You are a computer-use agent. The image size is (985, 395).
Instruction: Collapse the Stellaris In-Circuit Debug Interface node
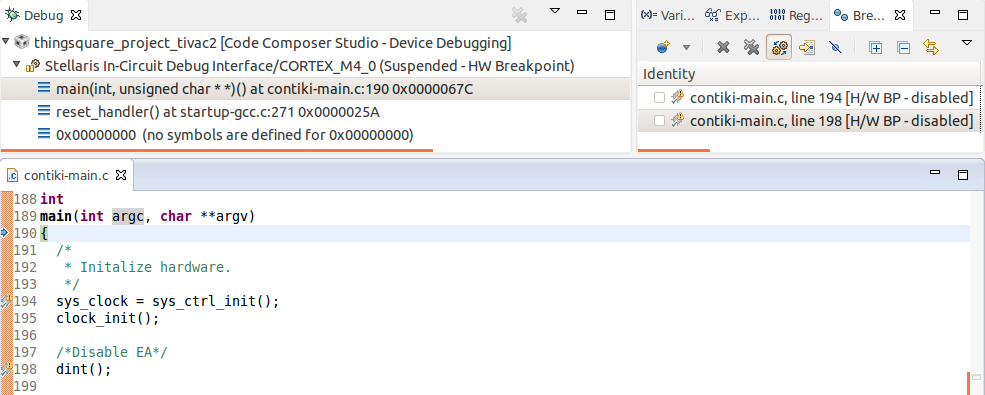point(17,64)
